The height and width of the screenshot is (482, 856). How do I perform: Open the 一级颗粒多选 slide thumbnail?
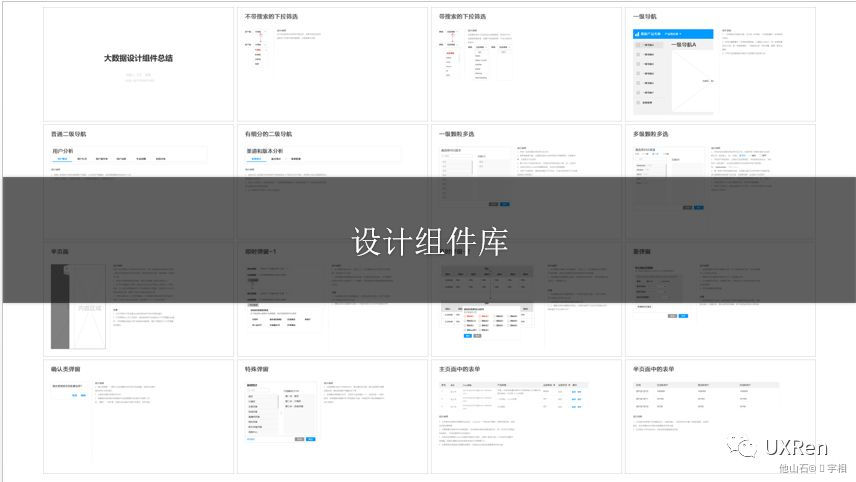[526, 182]
